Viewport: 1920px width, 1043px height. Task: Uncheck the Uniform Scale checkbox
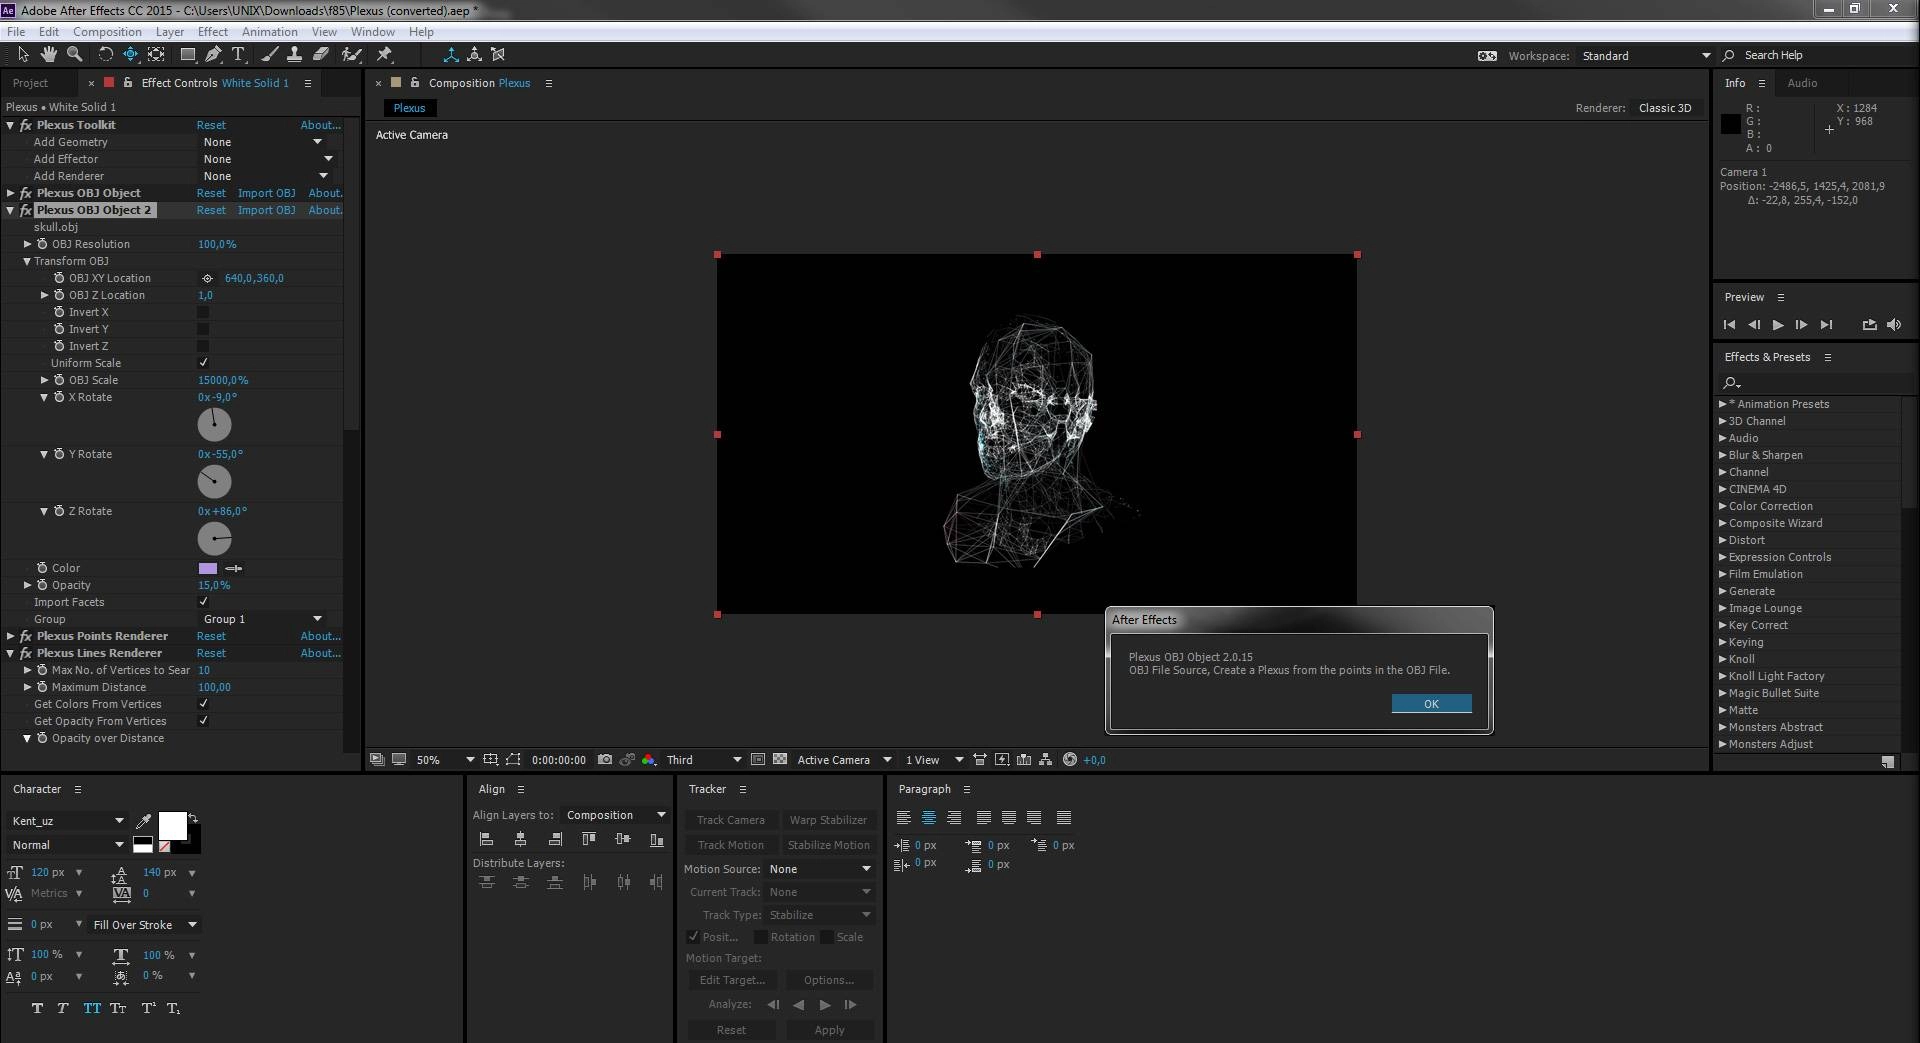tap(203, 363)
